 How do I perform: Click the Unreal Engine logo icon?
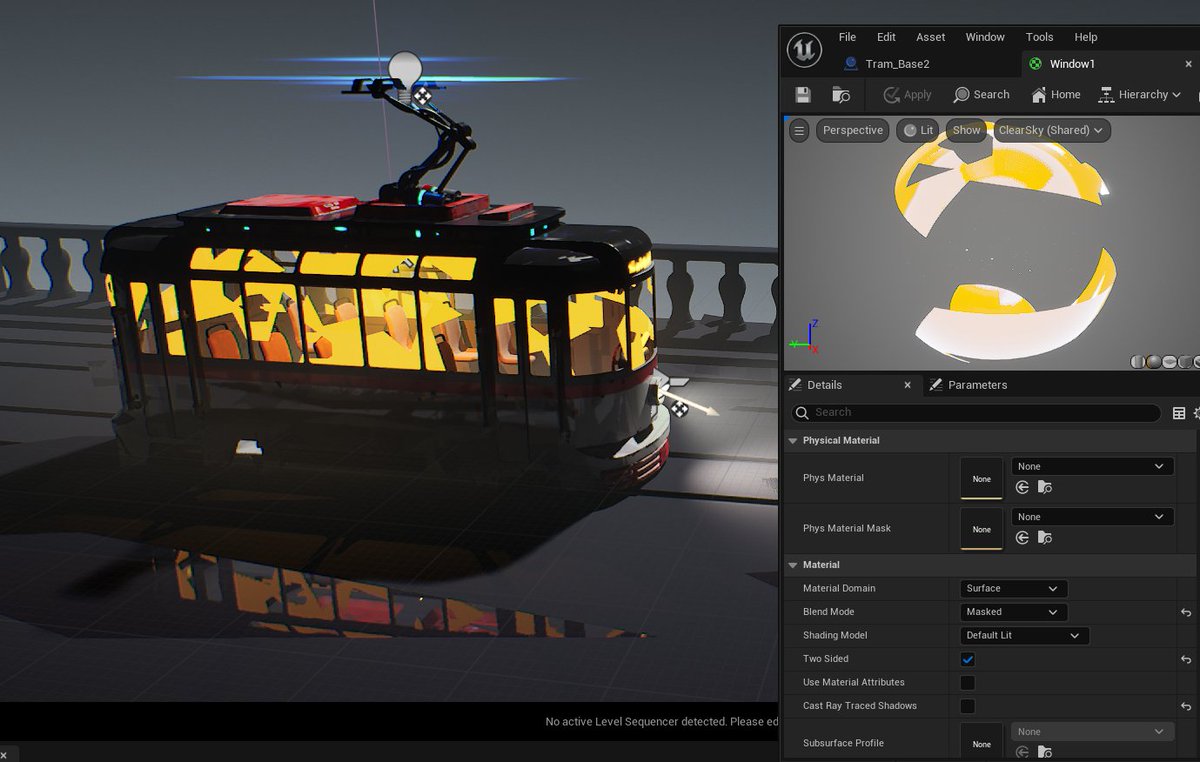(x=804, y=49)
